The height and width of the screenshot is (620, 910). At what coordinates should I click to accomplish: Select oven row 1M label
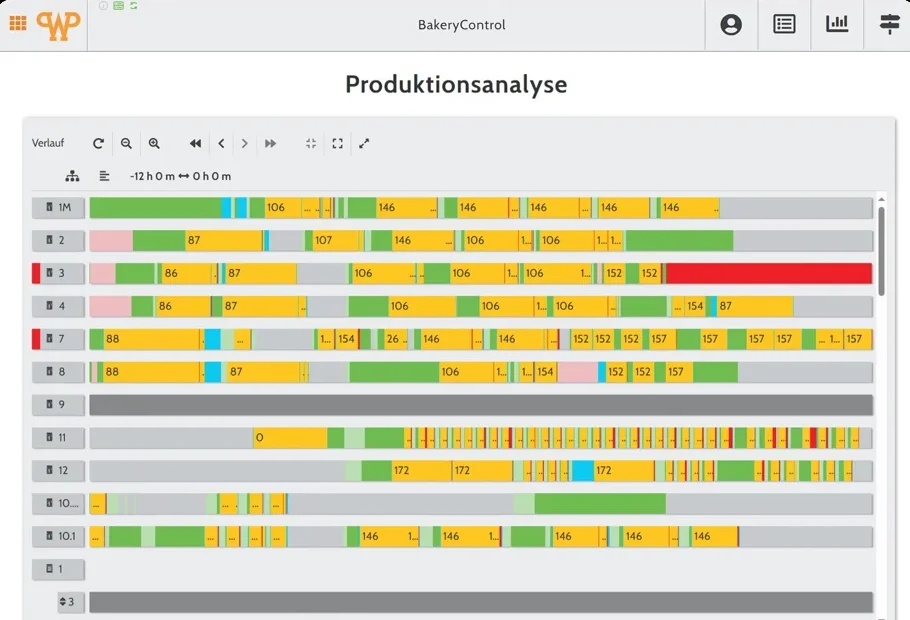coord(58,207)
